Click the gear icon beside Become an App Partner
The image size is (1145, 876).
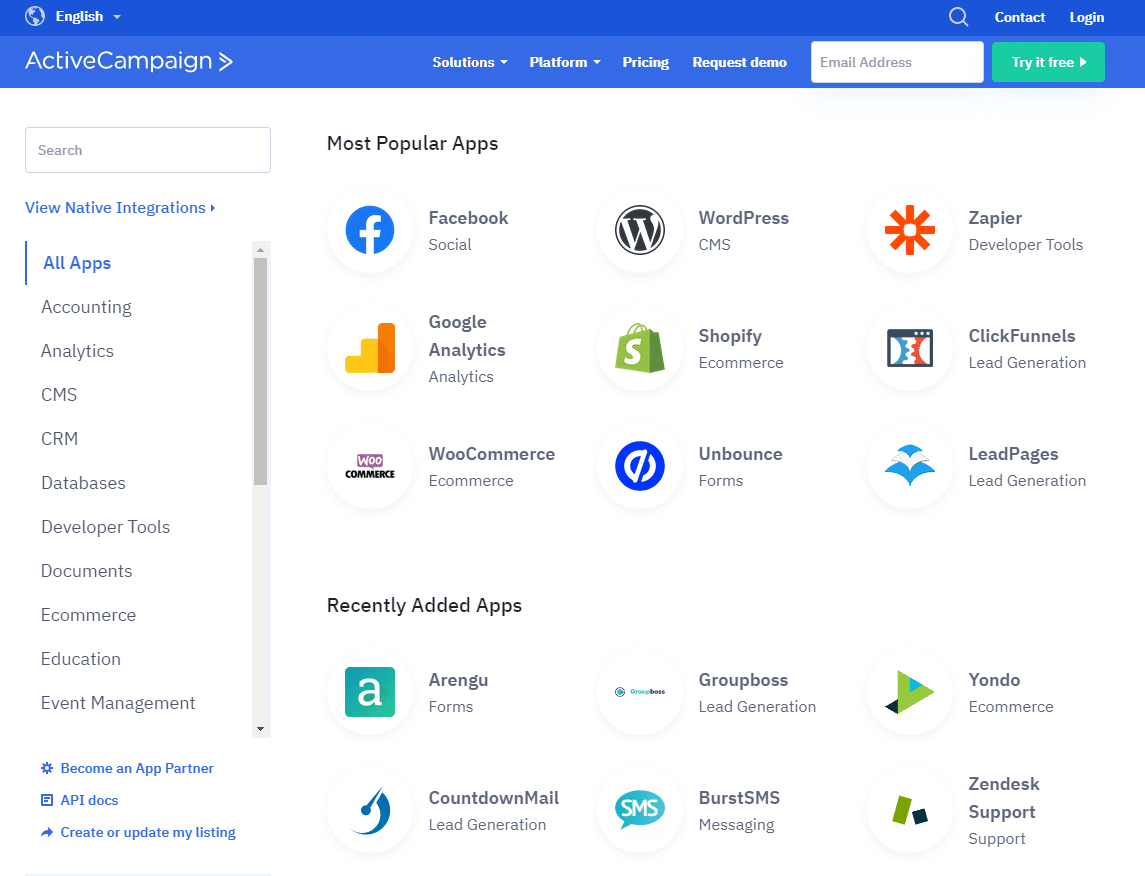[x=47, y=768]
